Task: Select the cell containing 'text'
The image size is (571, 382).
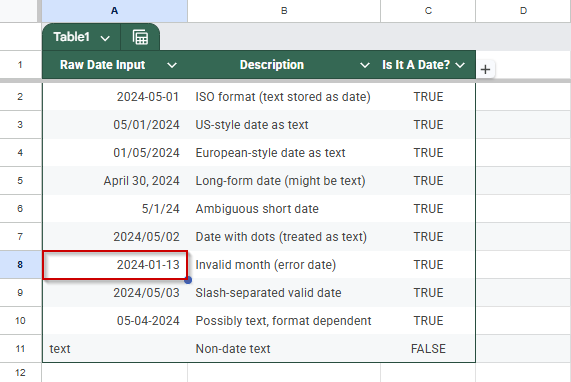Action: (x=115, y=348)
